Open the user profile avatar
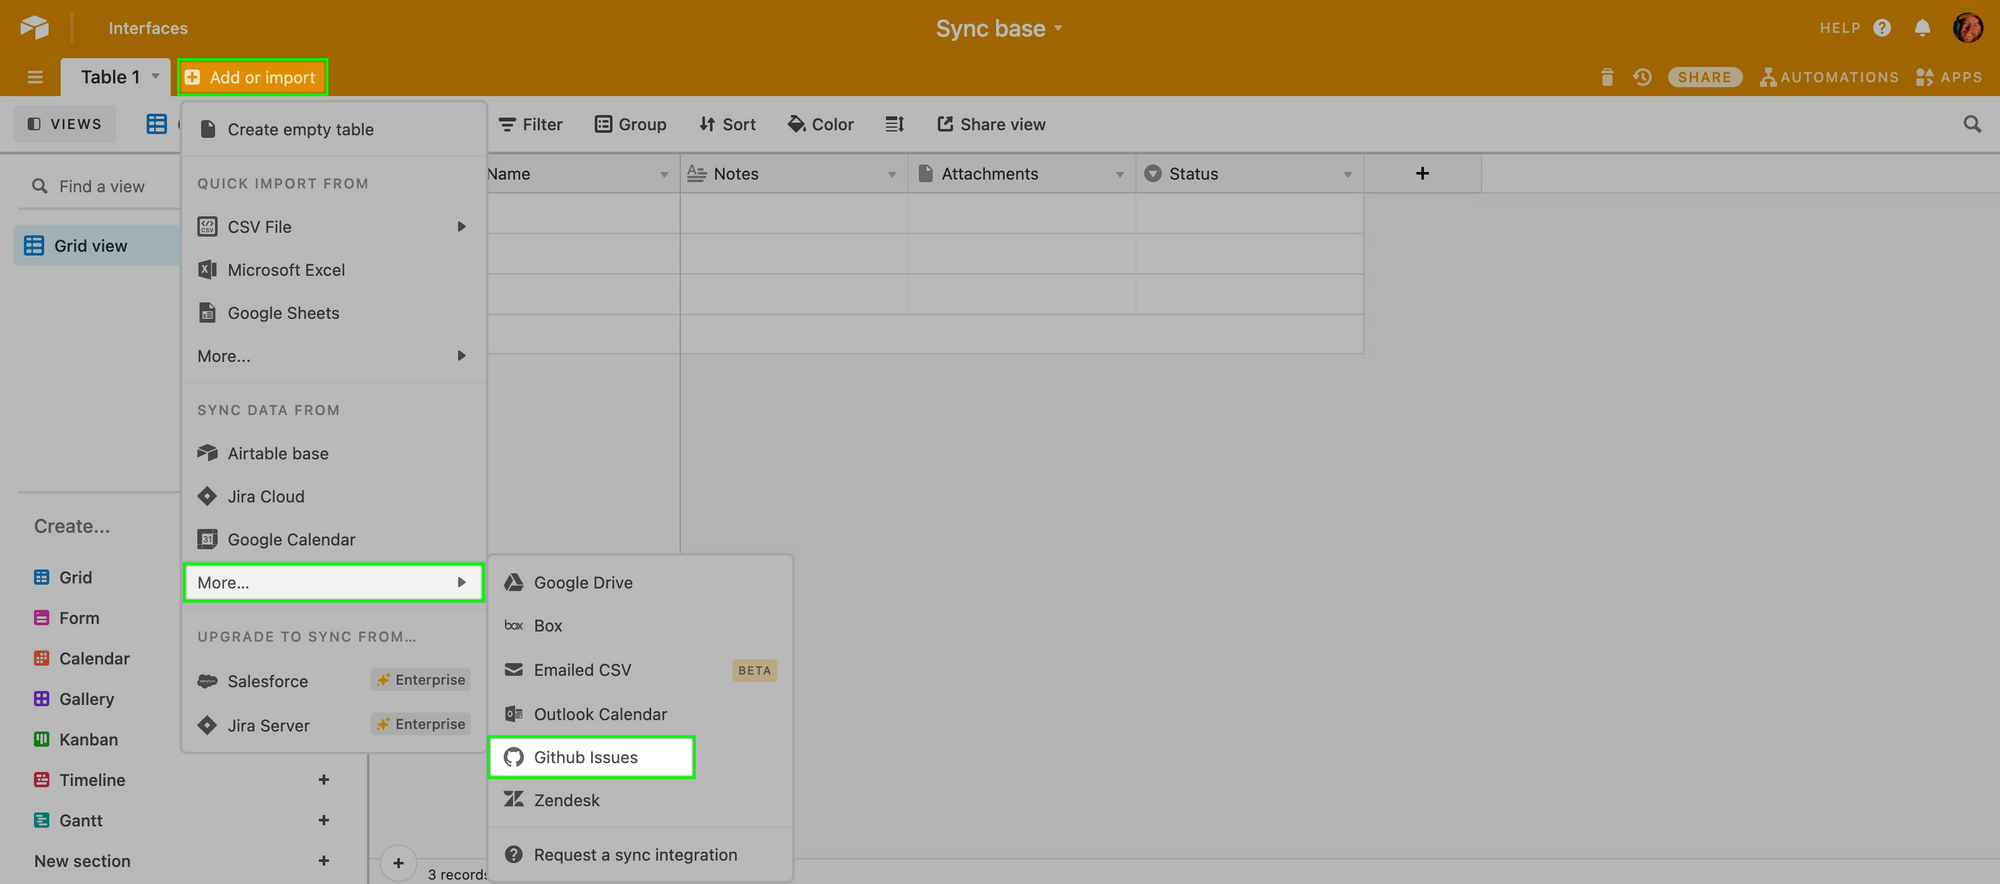 click(1967, 28)
